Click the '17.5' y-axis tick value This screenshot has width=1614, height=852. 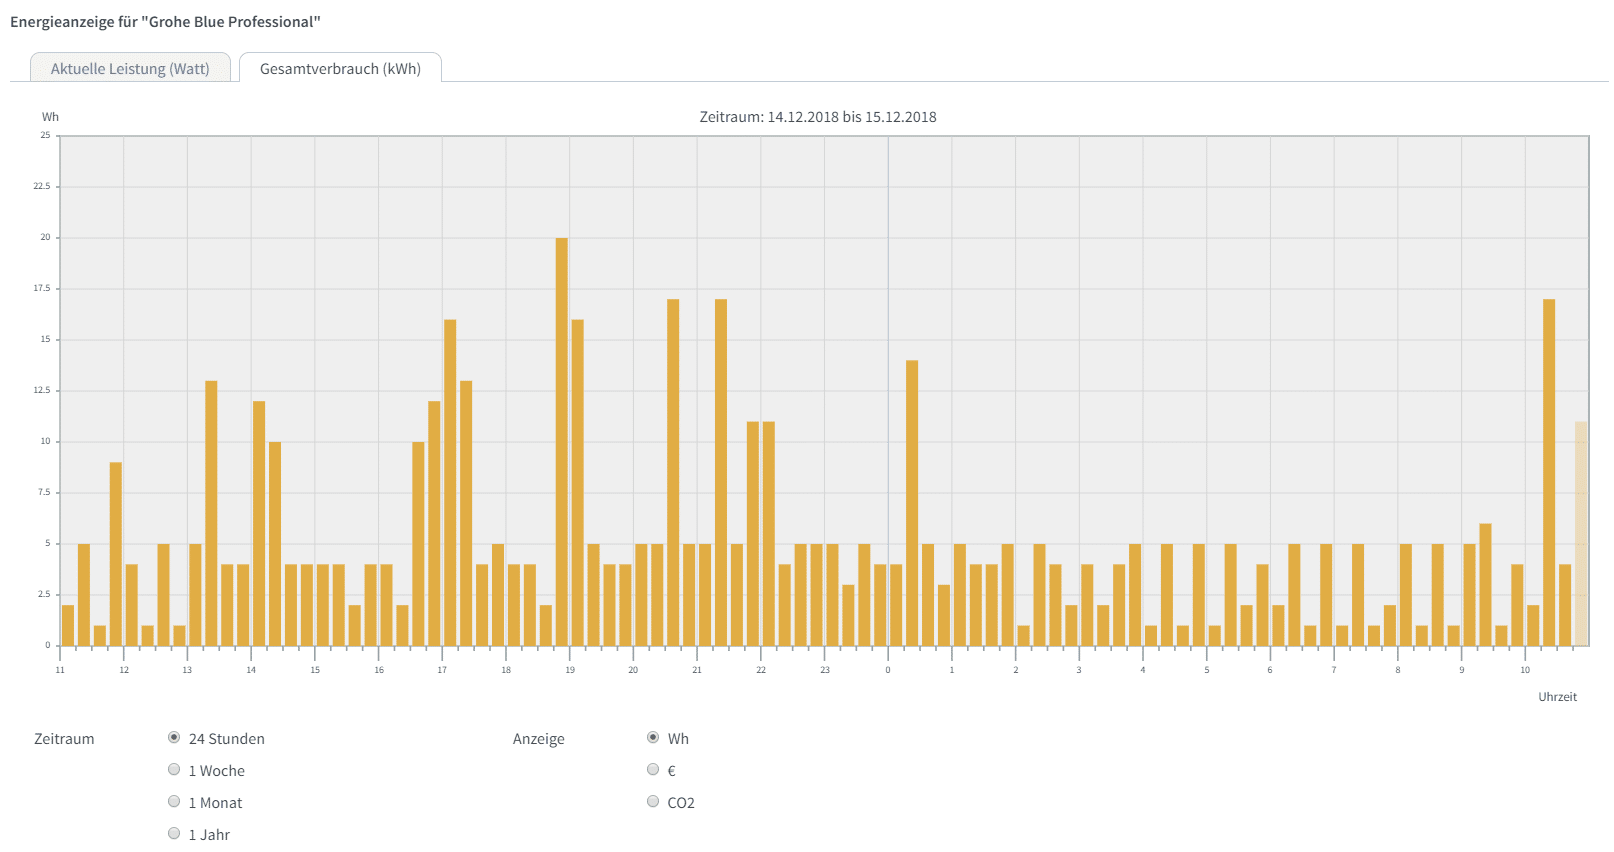tap(41, 288)
